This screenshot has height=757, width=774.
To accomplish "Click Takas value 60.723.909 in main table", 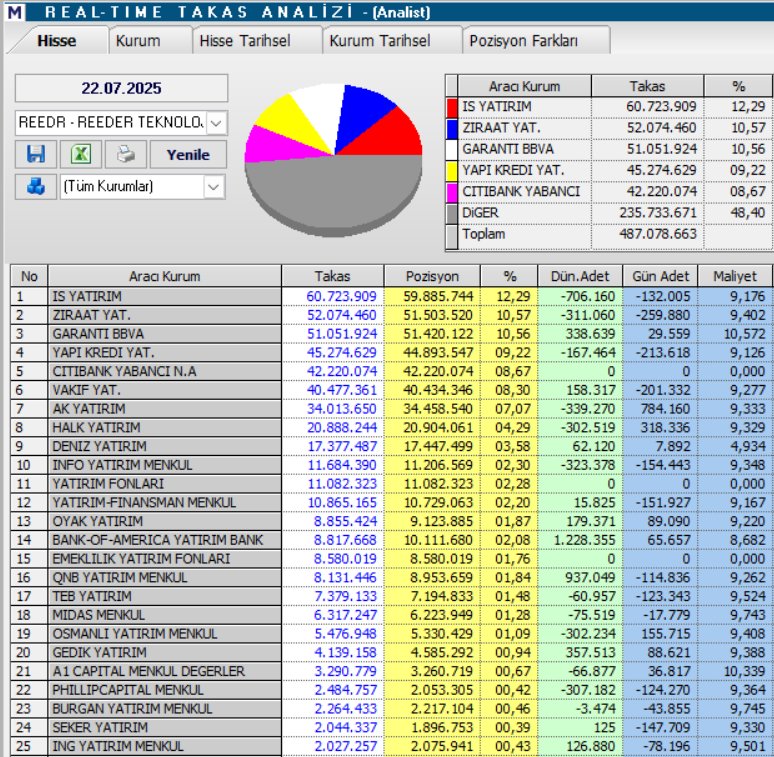I will (x=342, y=296).
